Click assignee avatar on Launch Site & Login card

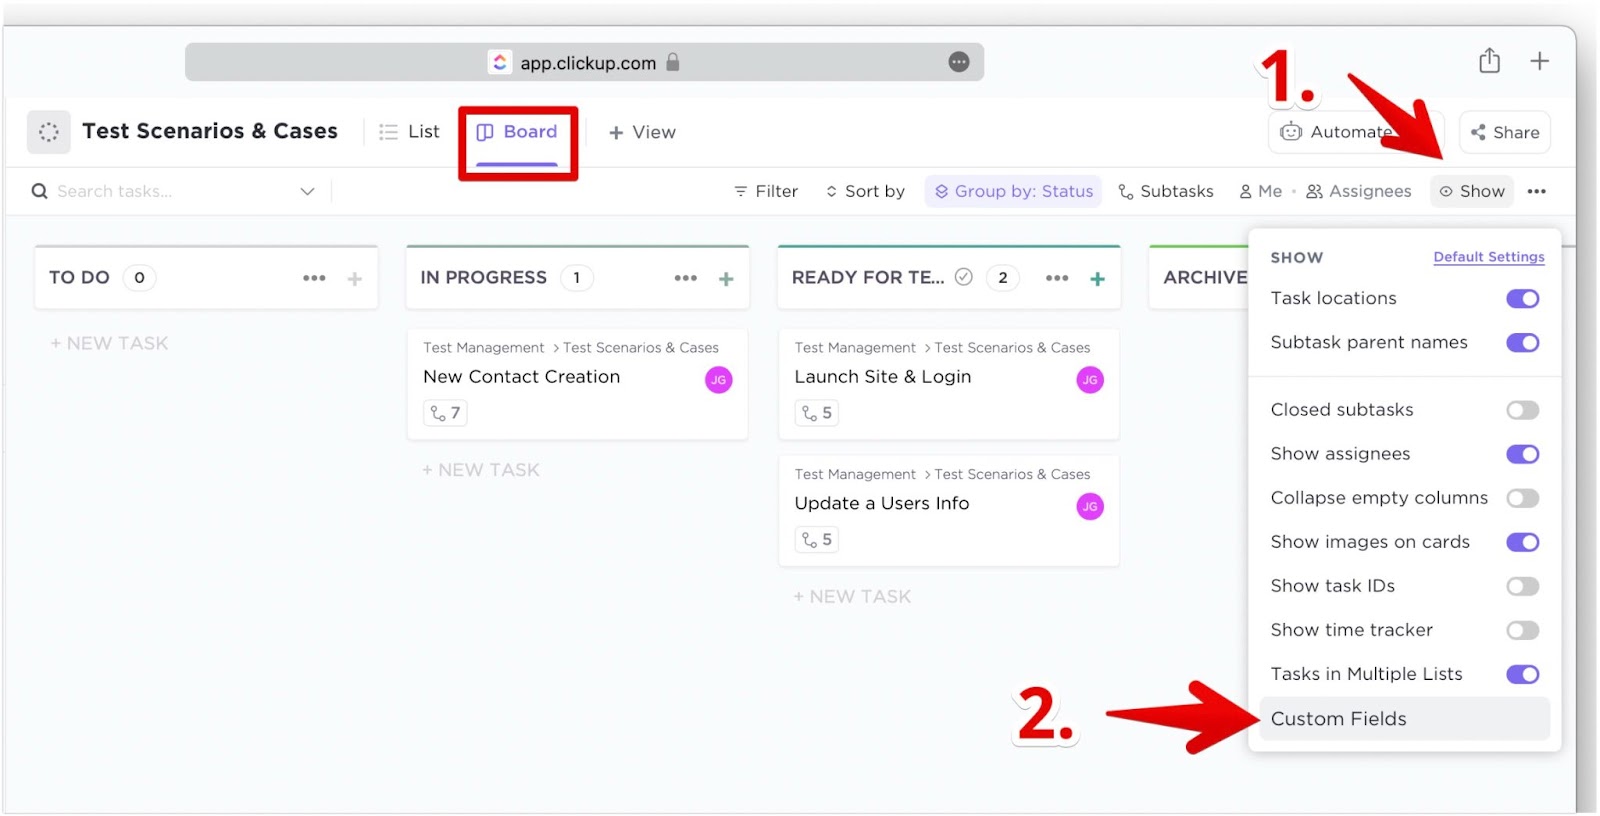[1089, 380]
